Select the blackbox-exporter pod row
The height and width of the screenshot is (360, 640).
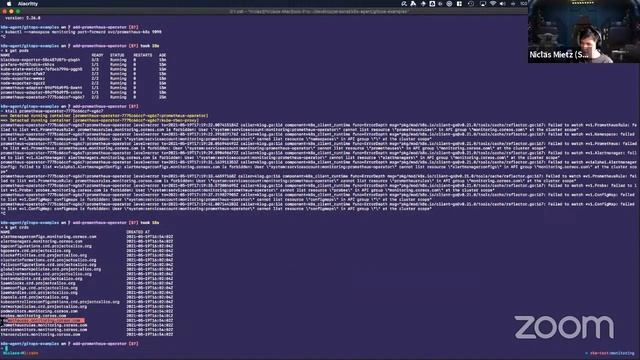tap(83, 60)
